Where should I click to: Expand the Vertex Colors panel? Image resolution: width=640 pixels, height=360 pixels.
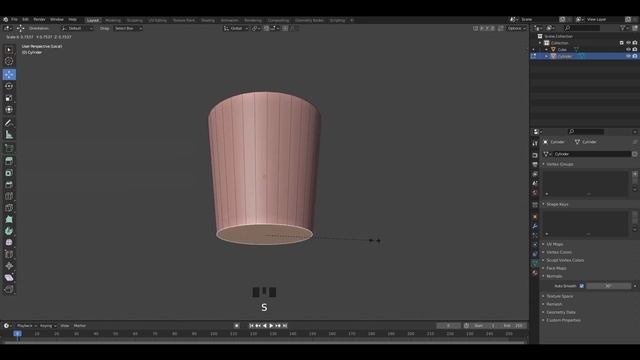coord(559,252)
